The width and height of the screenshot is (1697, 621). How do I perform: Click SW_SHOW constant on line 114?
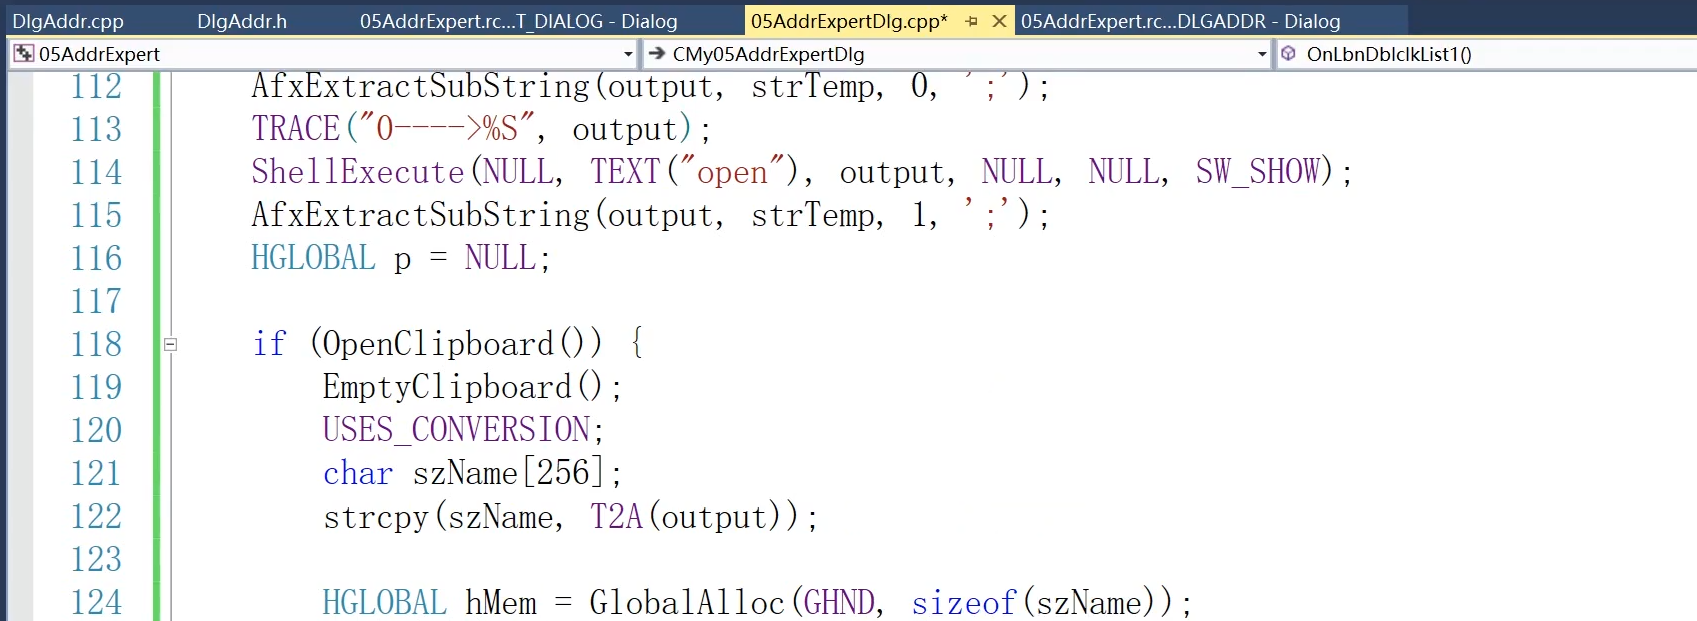tap(1258, 172)
